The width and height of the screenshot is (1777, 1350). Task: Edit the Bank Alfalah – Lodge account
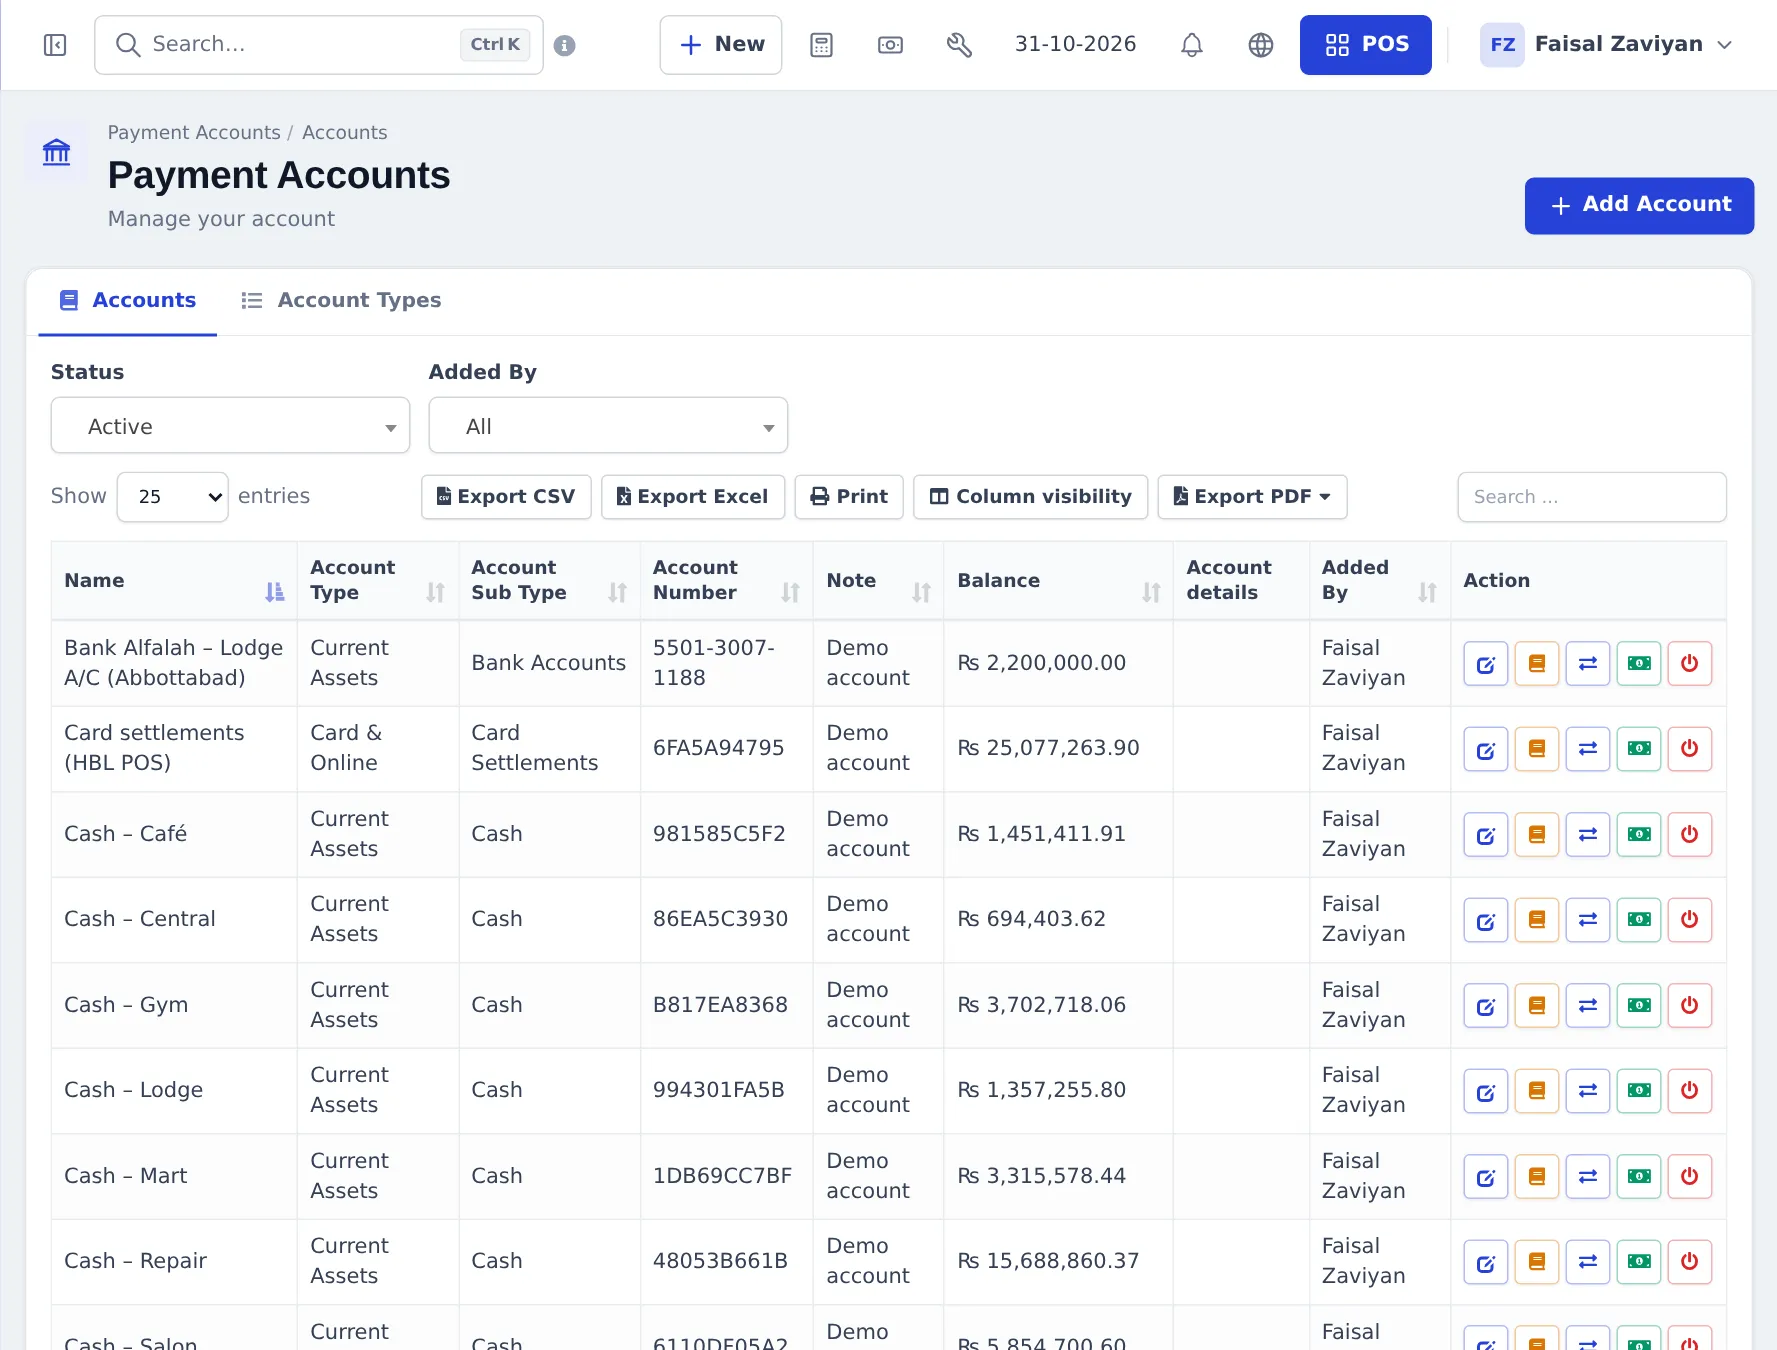click(x=1486, y=664)
